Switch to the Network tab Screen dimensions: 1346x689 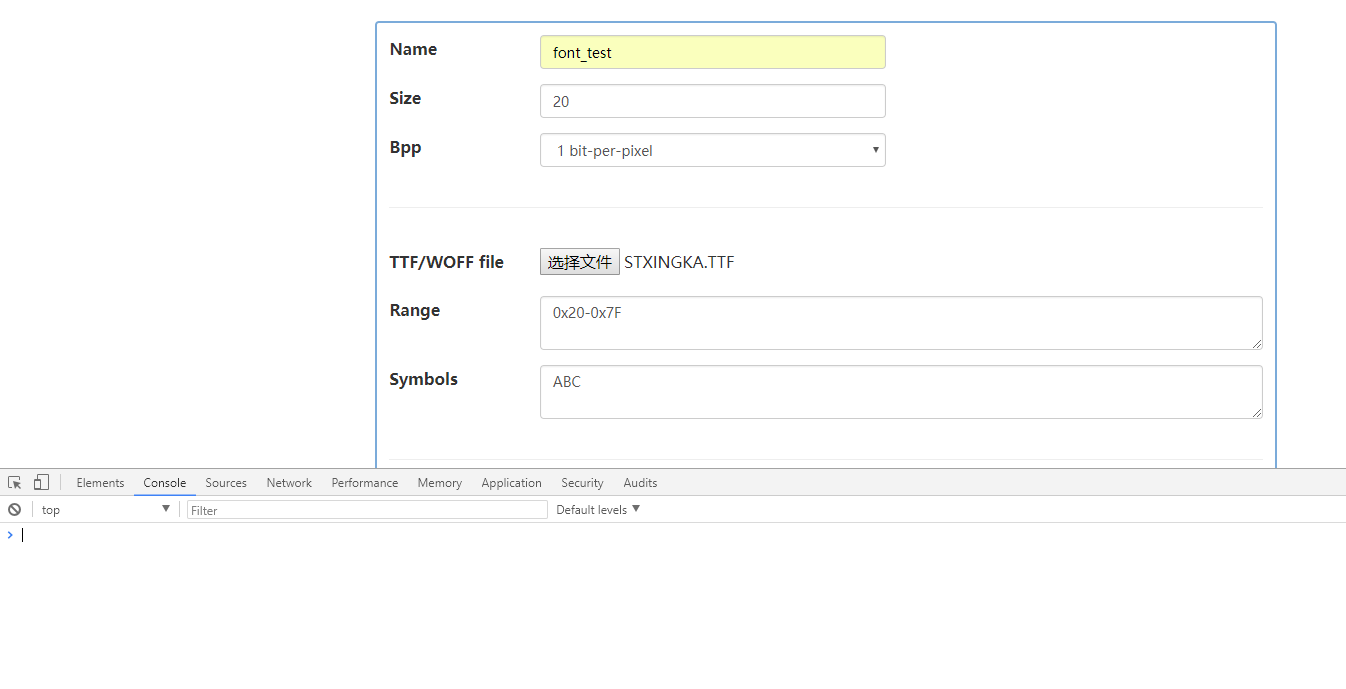point(289,482)
